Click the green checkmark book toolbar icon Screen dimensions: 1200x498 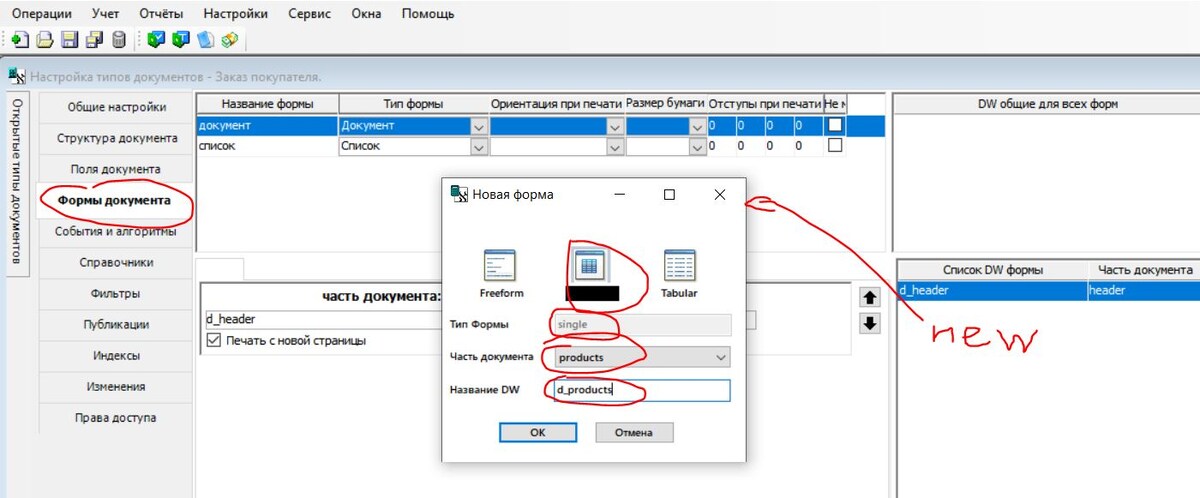click(155, 40)
